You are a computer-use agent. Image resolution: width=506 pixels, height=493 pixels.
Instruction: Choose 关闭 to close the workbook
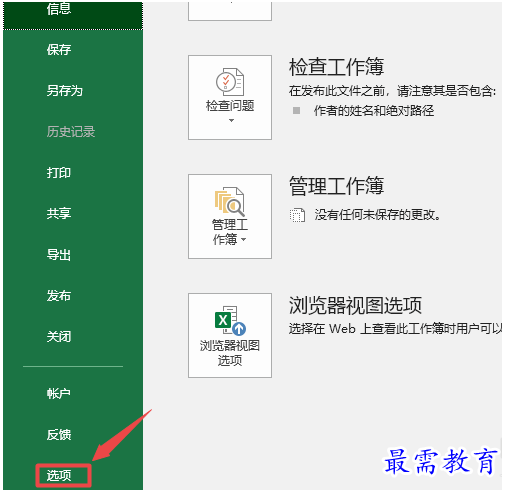click(59, 337)
